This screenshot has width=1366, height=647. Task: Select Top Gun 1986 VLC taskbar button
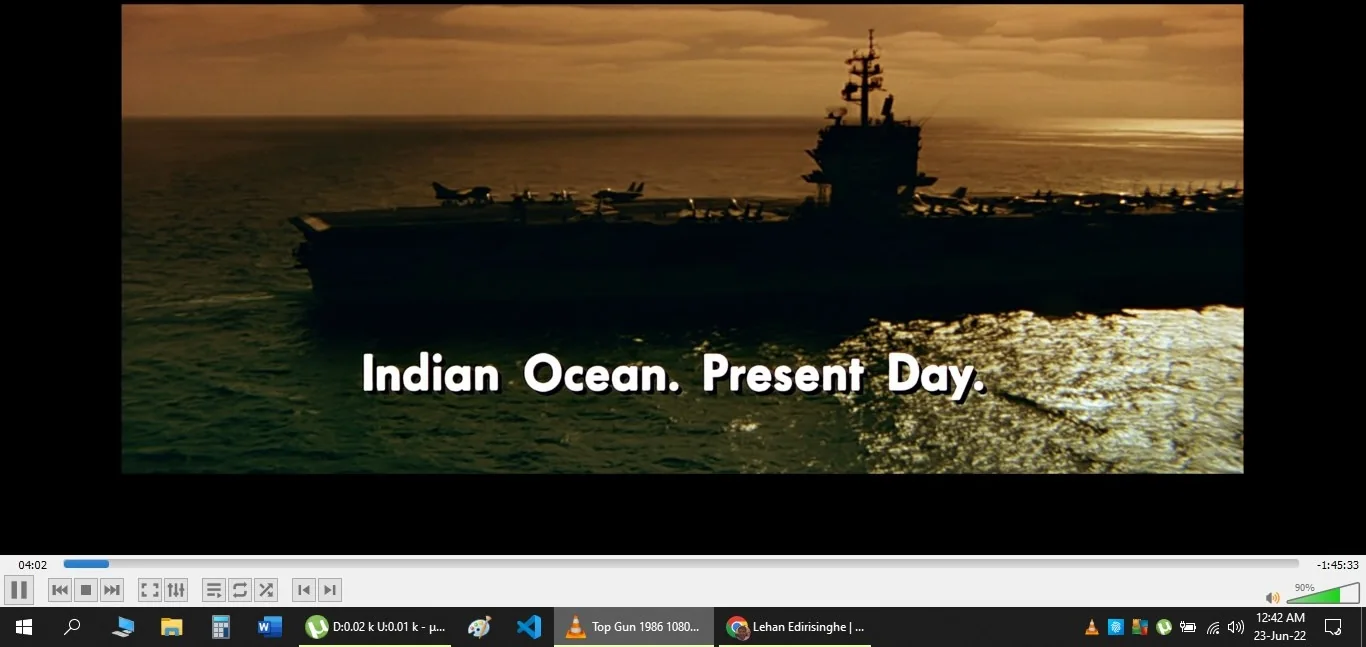[x=634, y=627]
